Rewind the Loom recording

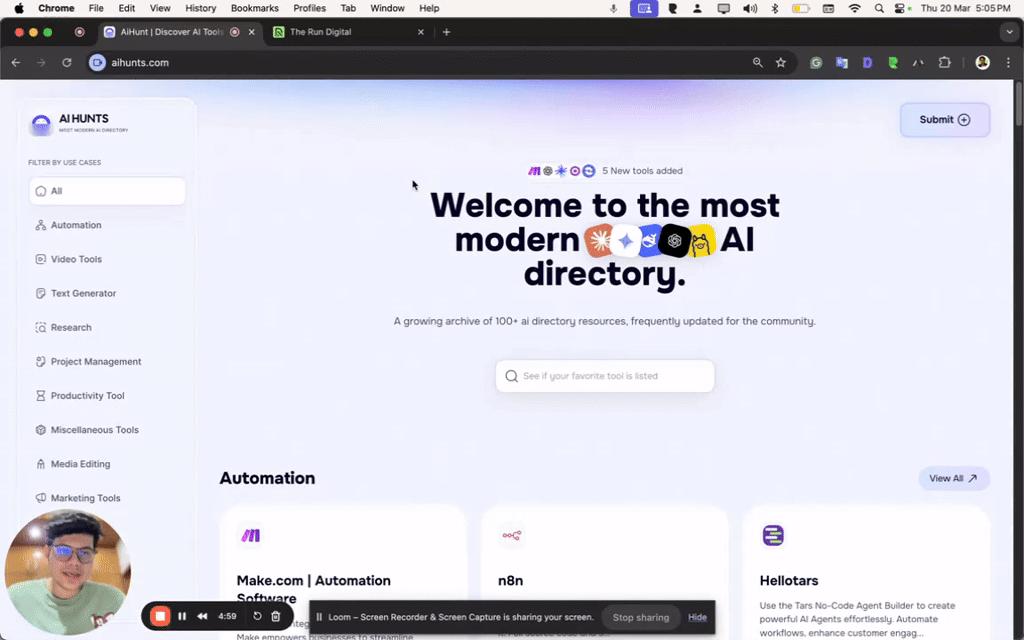202,616
